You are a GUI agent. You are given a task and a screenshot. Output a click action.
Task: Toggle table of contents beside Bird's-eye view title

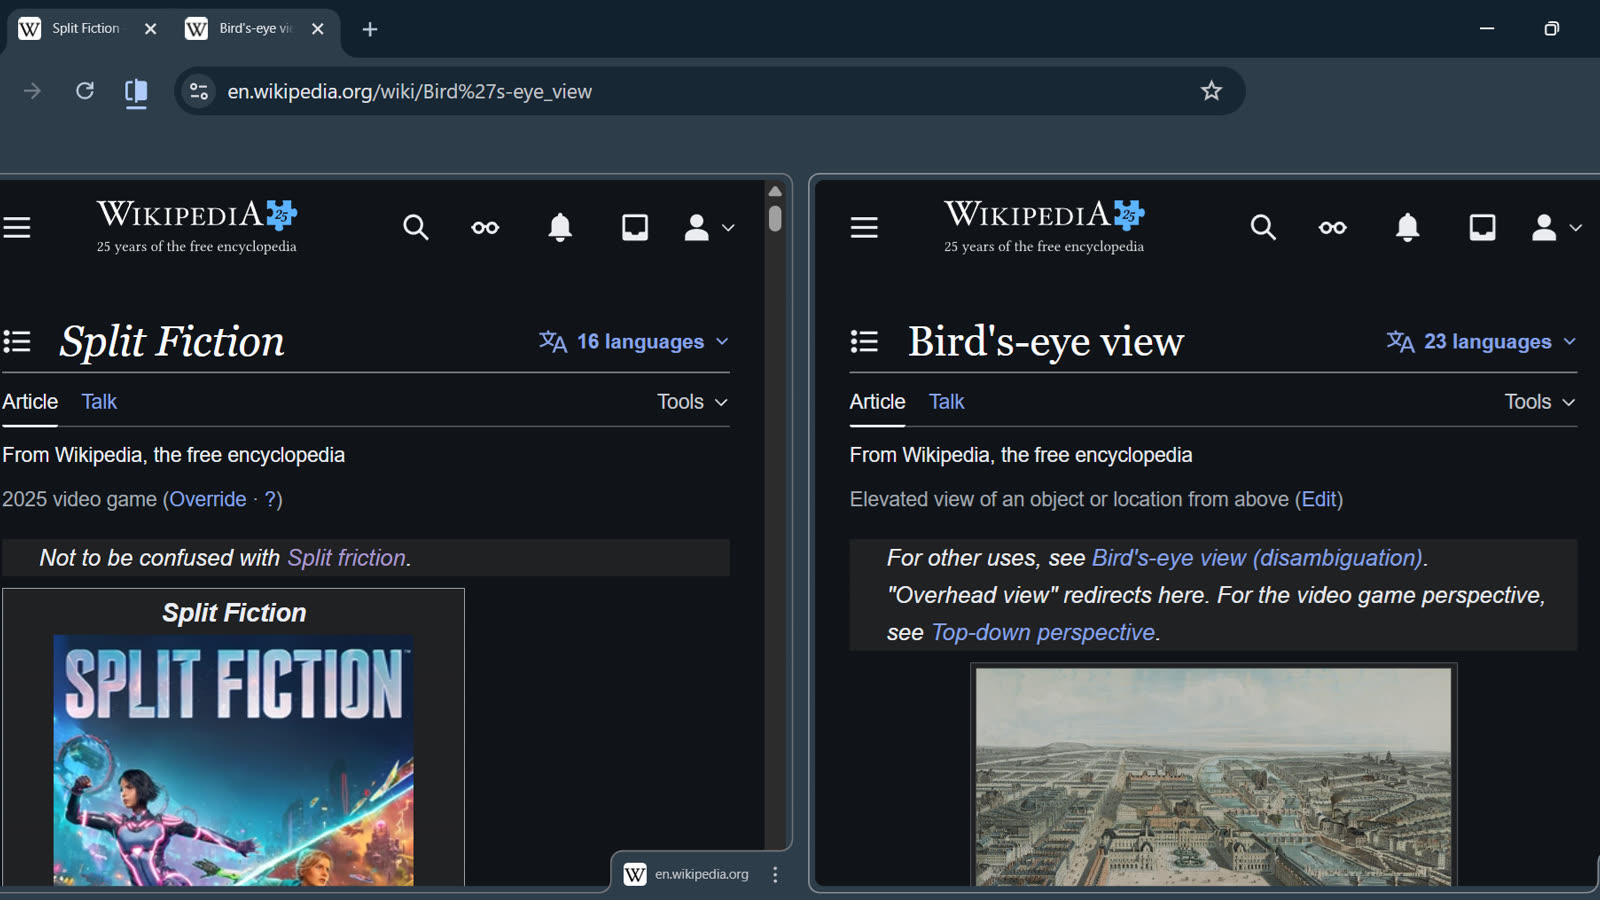point(864,342)
